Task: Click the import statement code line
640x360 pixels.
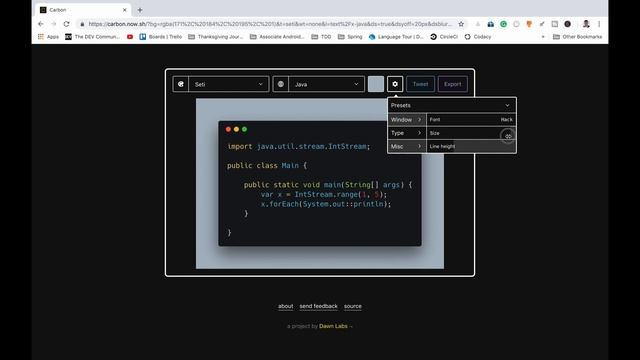Action: point(298,147)
